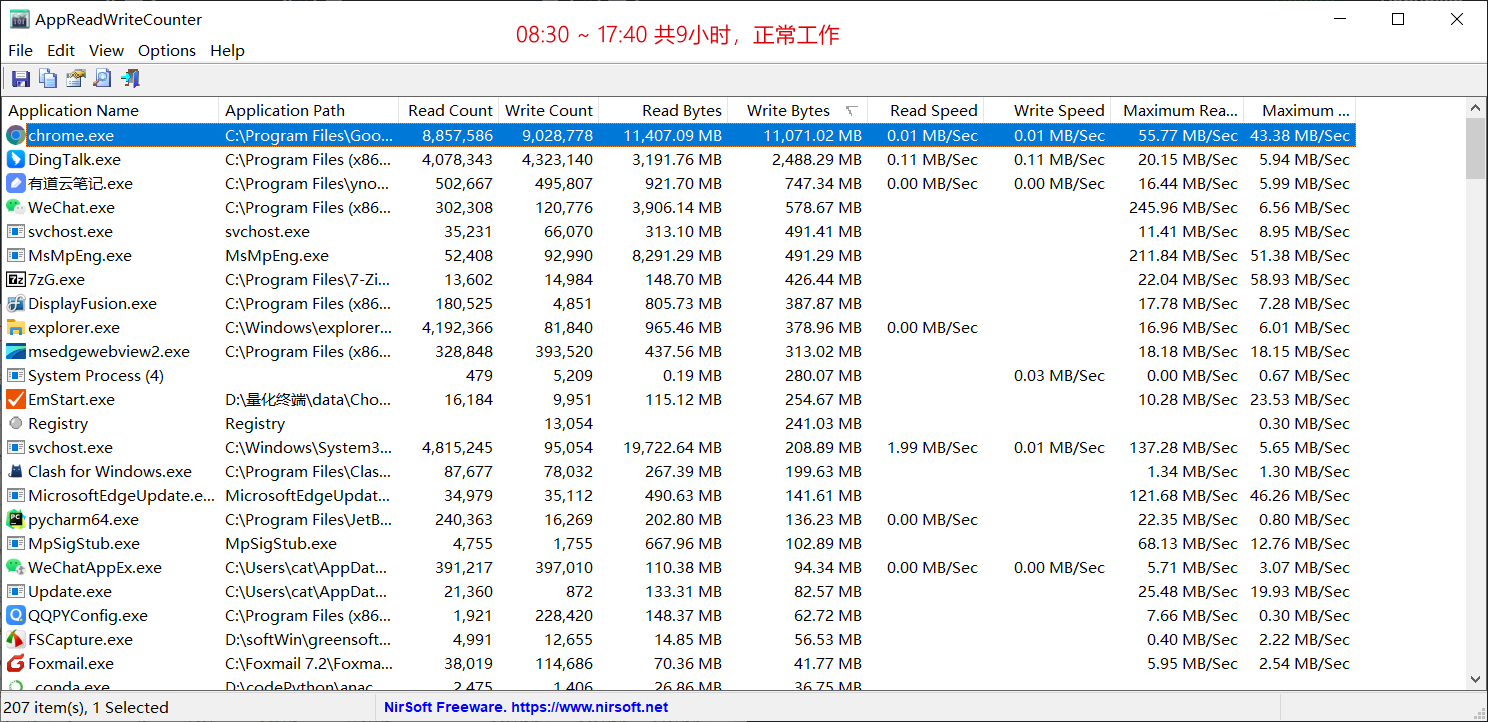Click the Copy Selected Items toolbar icon

click(47, 78)
